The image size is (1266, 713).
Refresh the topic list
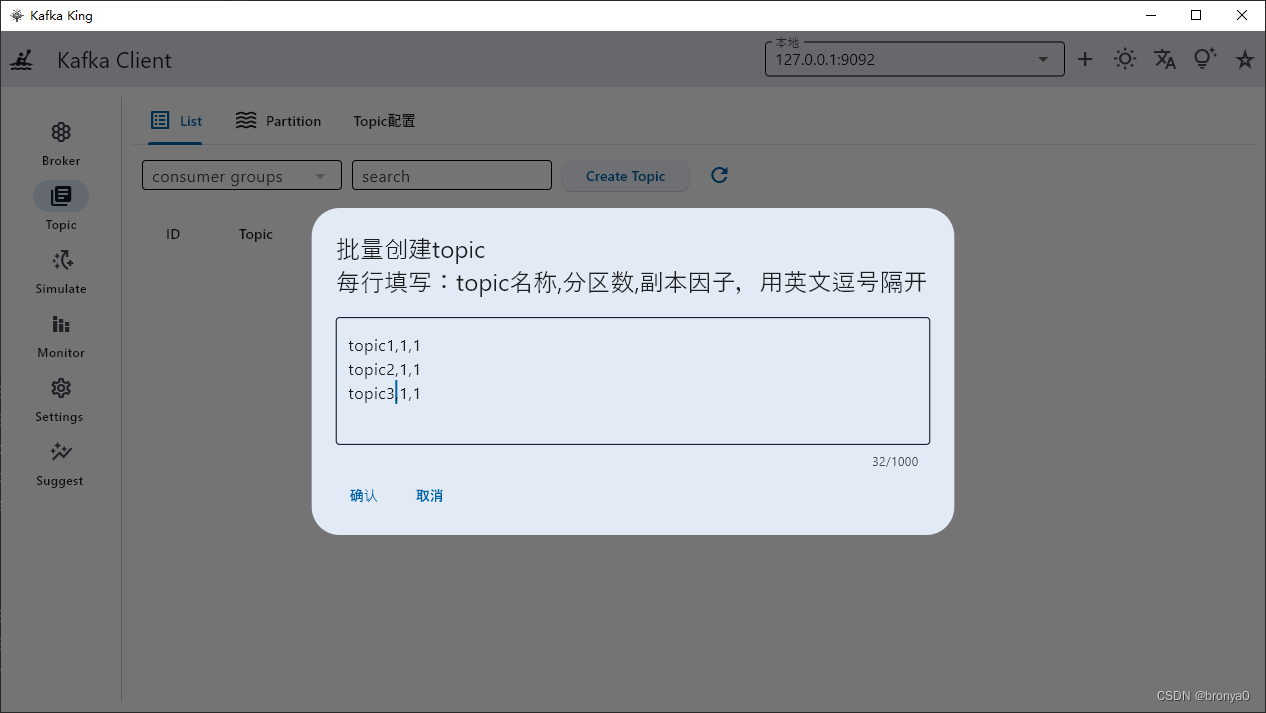point(719,175)
